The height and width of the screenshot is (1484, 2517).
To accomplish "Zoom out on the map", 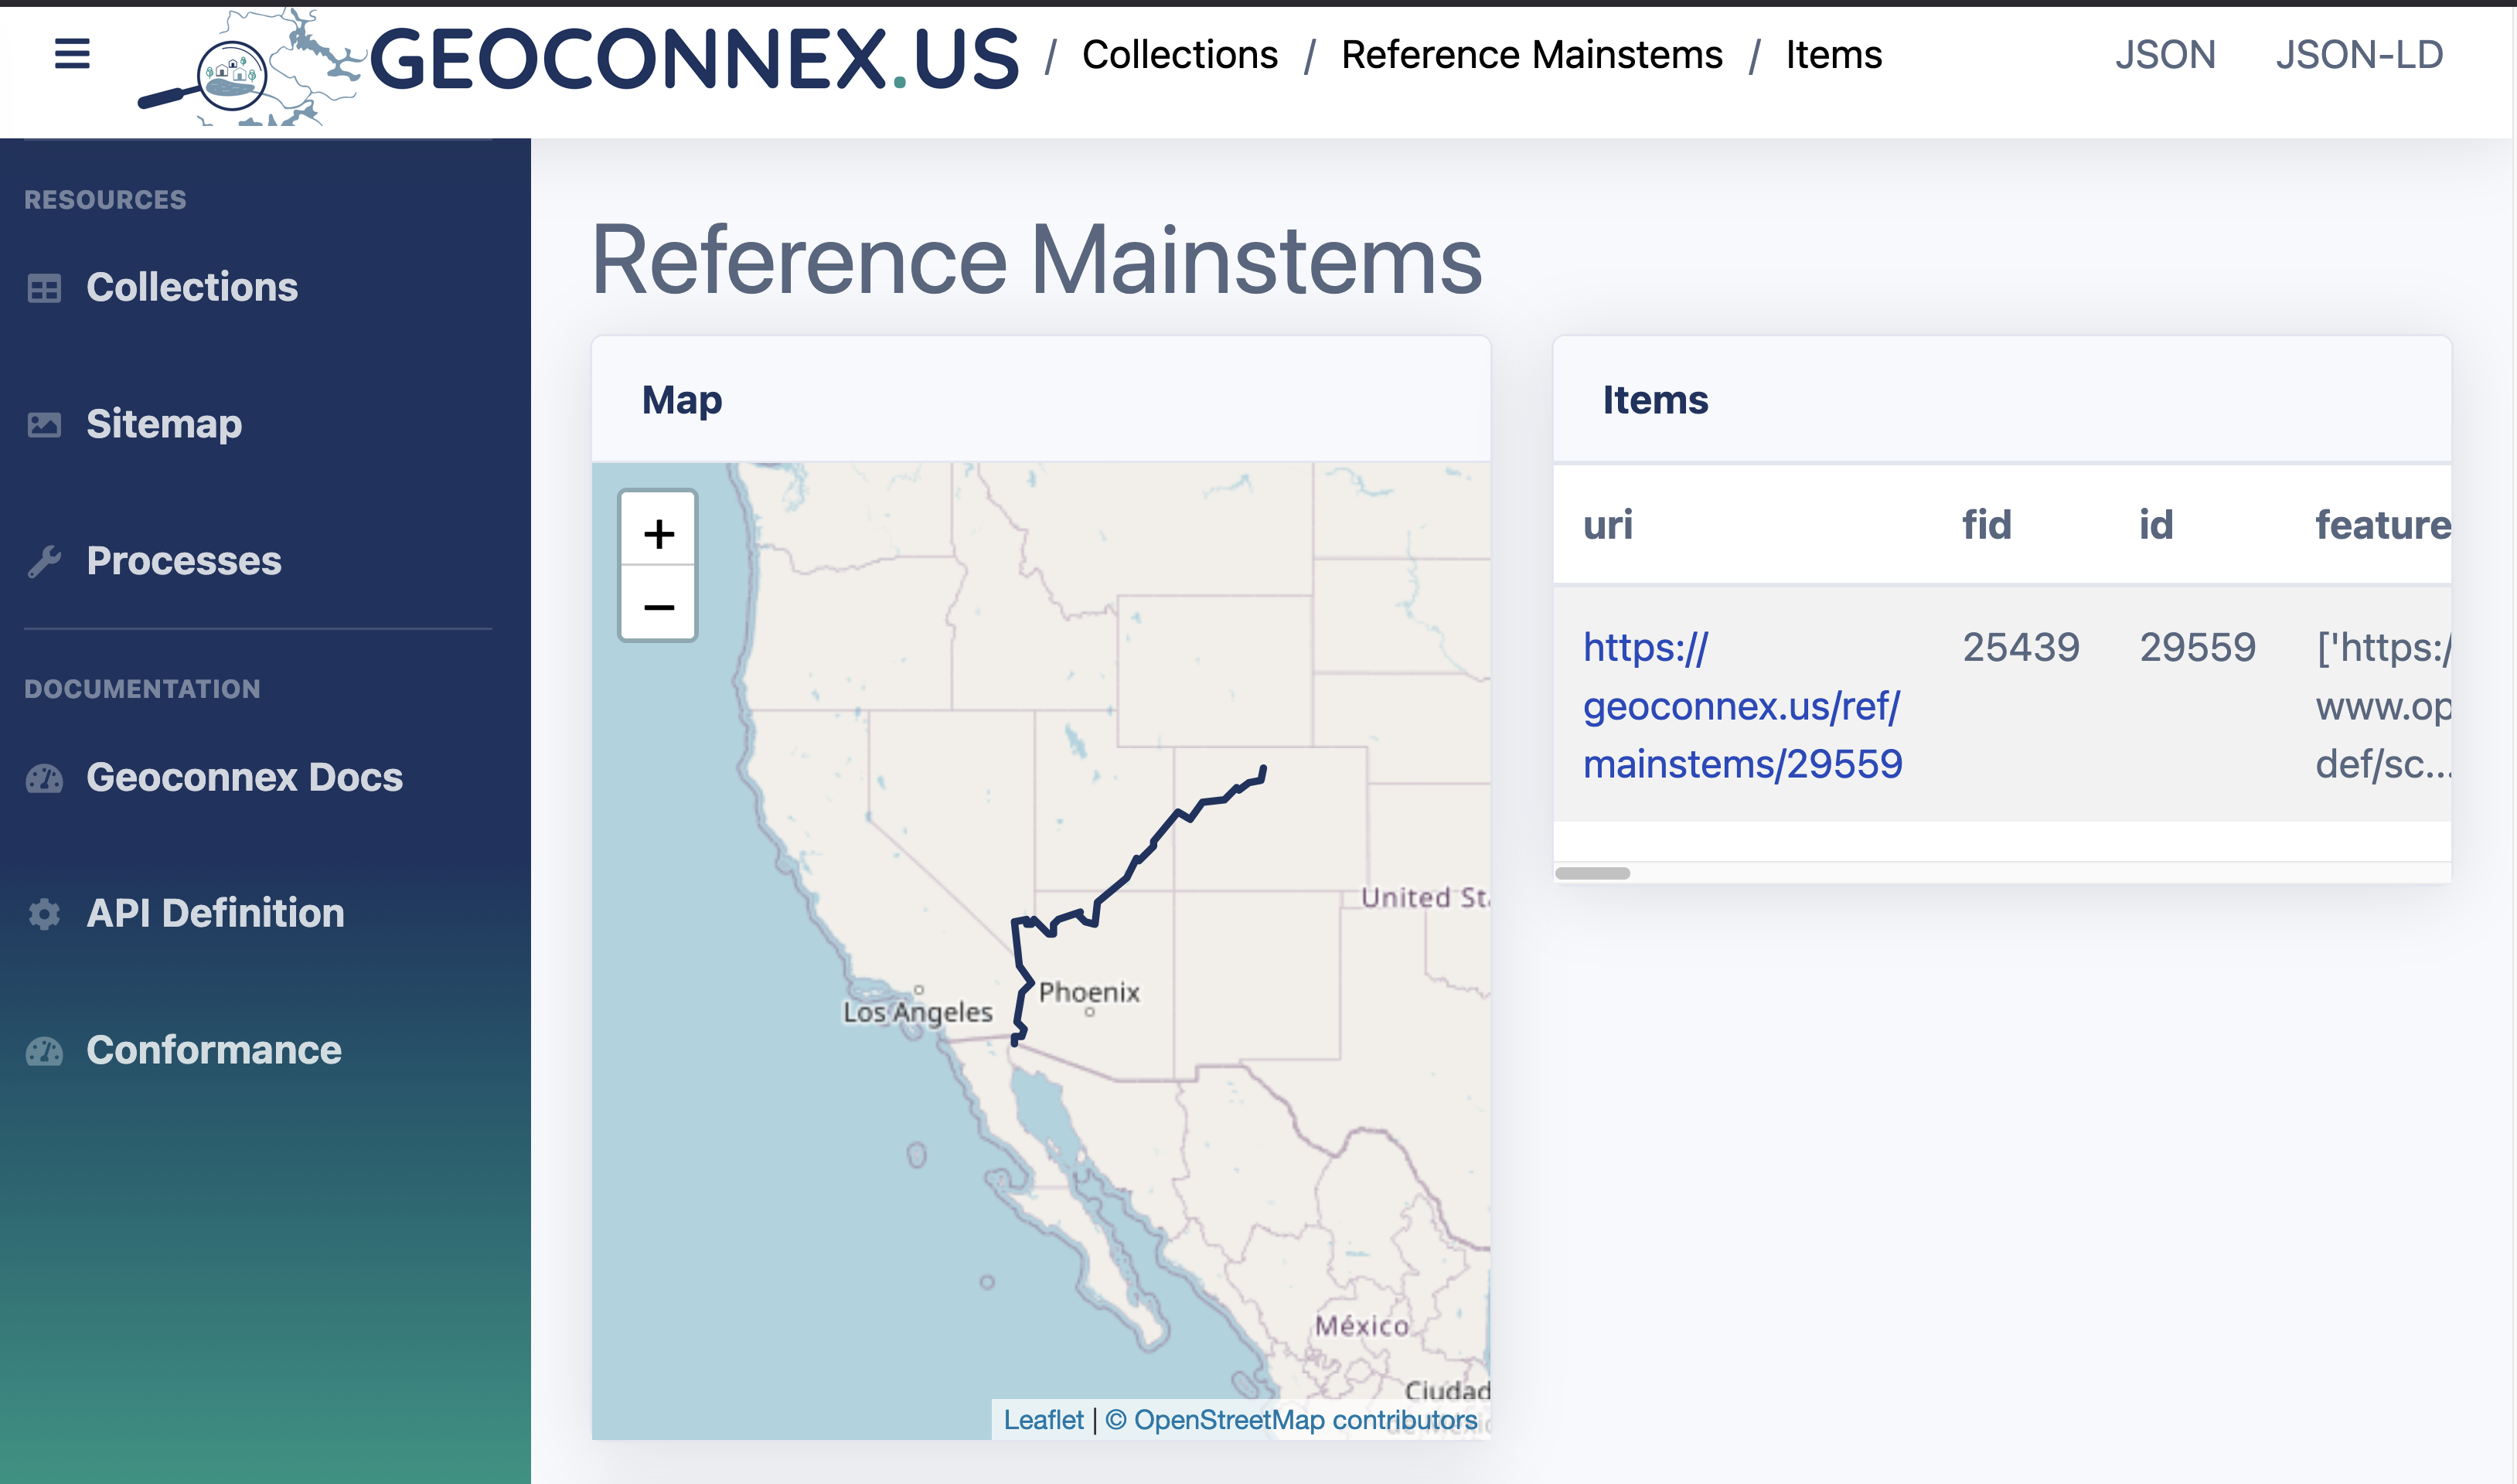I will [658, 606].
